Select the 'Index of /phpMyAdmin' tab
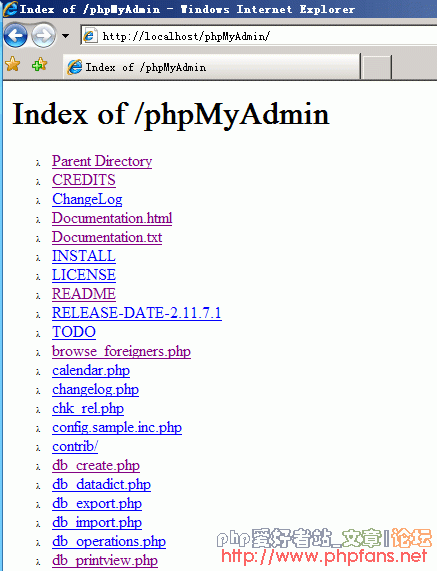Viewport: 437px width, 571px height. tap(212, 67)
